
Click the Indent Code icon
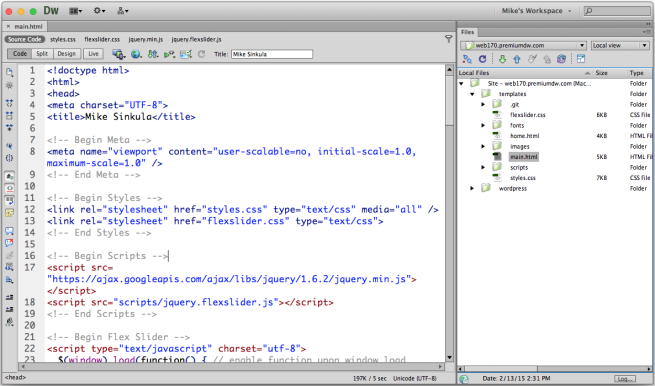(x=9, y=297)
